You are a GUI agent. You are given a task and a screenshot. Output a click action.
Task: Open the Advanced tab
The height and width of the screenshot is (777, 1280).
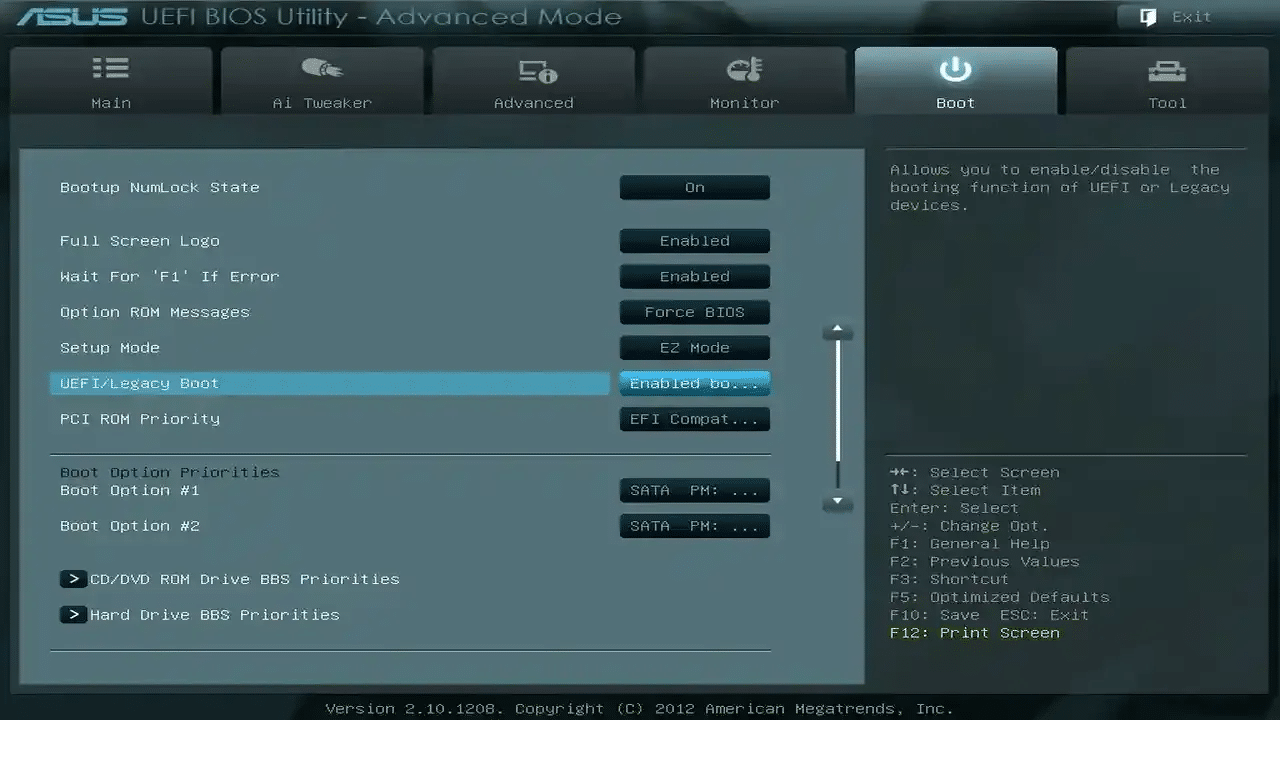coord(533,81)
